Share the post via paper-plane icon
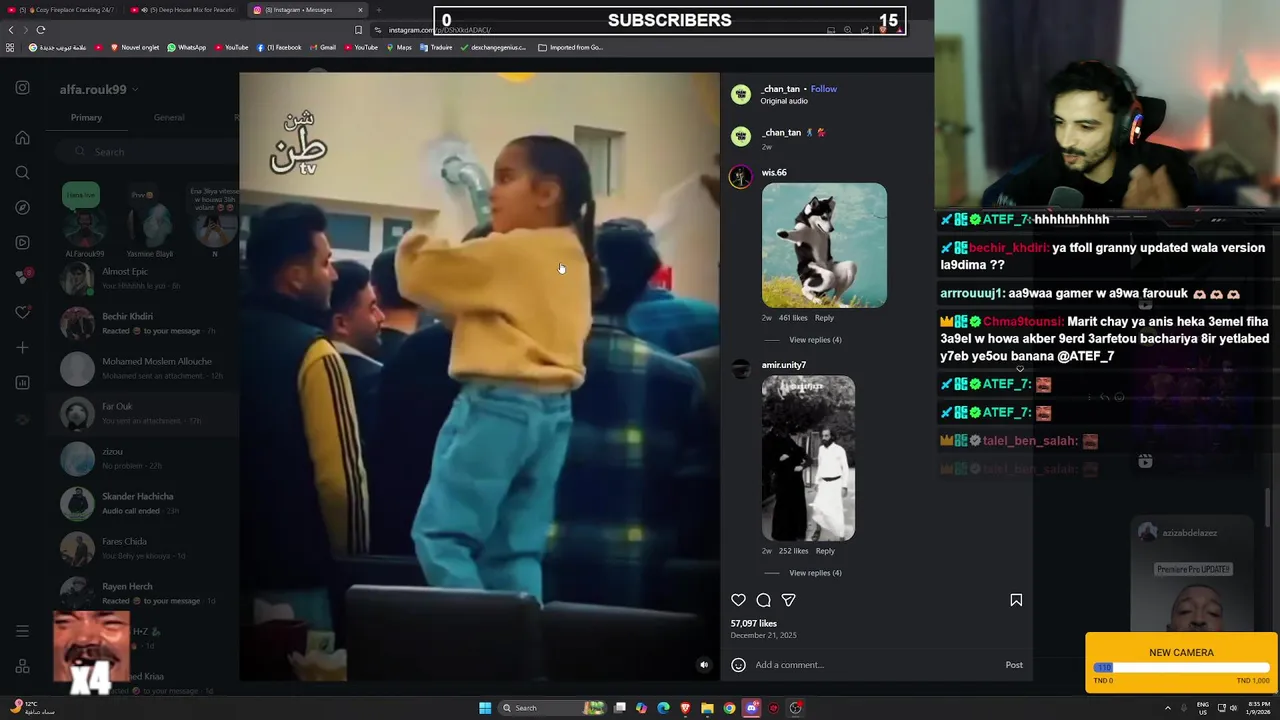The height and width of the screenshot is (720, 1280). (x=788, y=600)
